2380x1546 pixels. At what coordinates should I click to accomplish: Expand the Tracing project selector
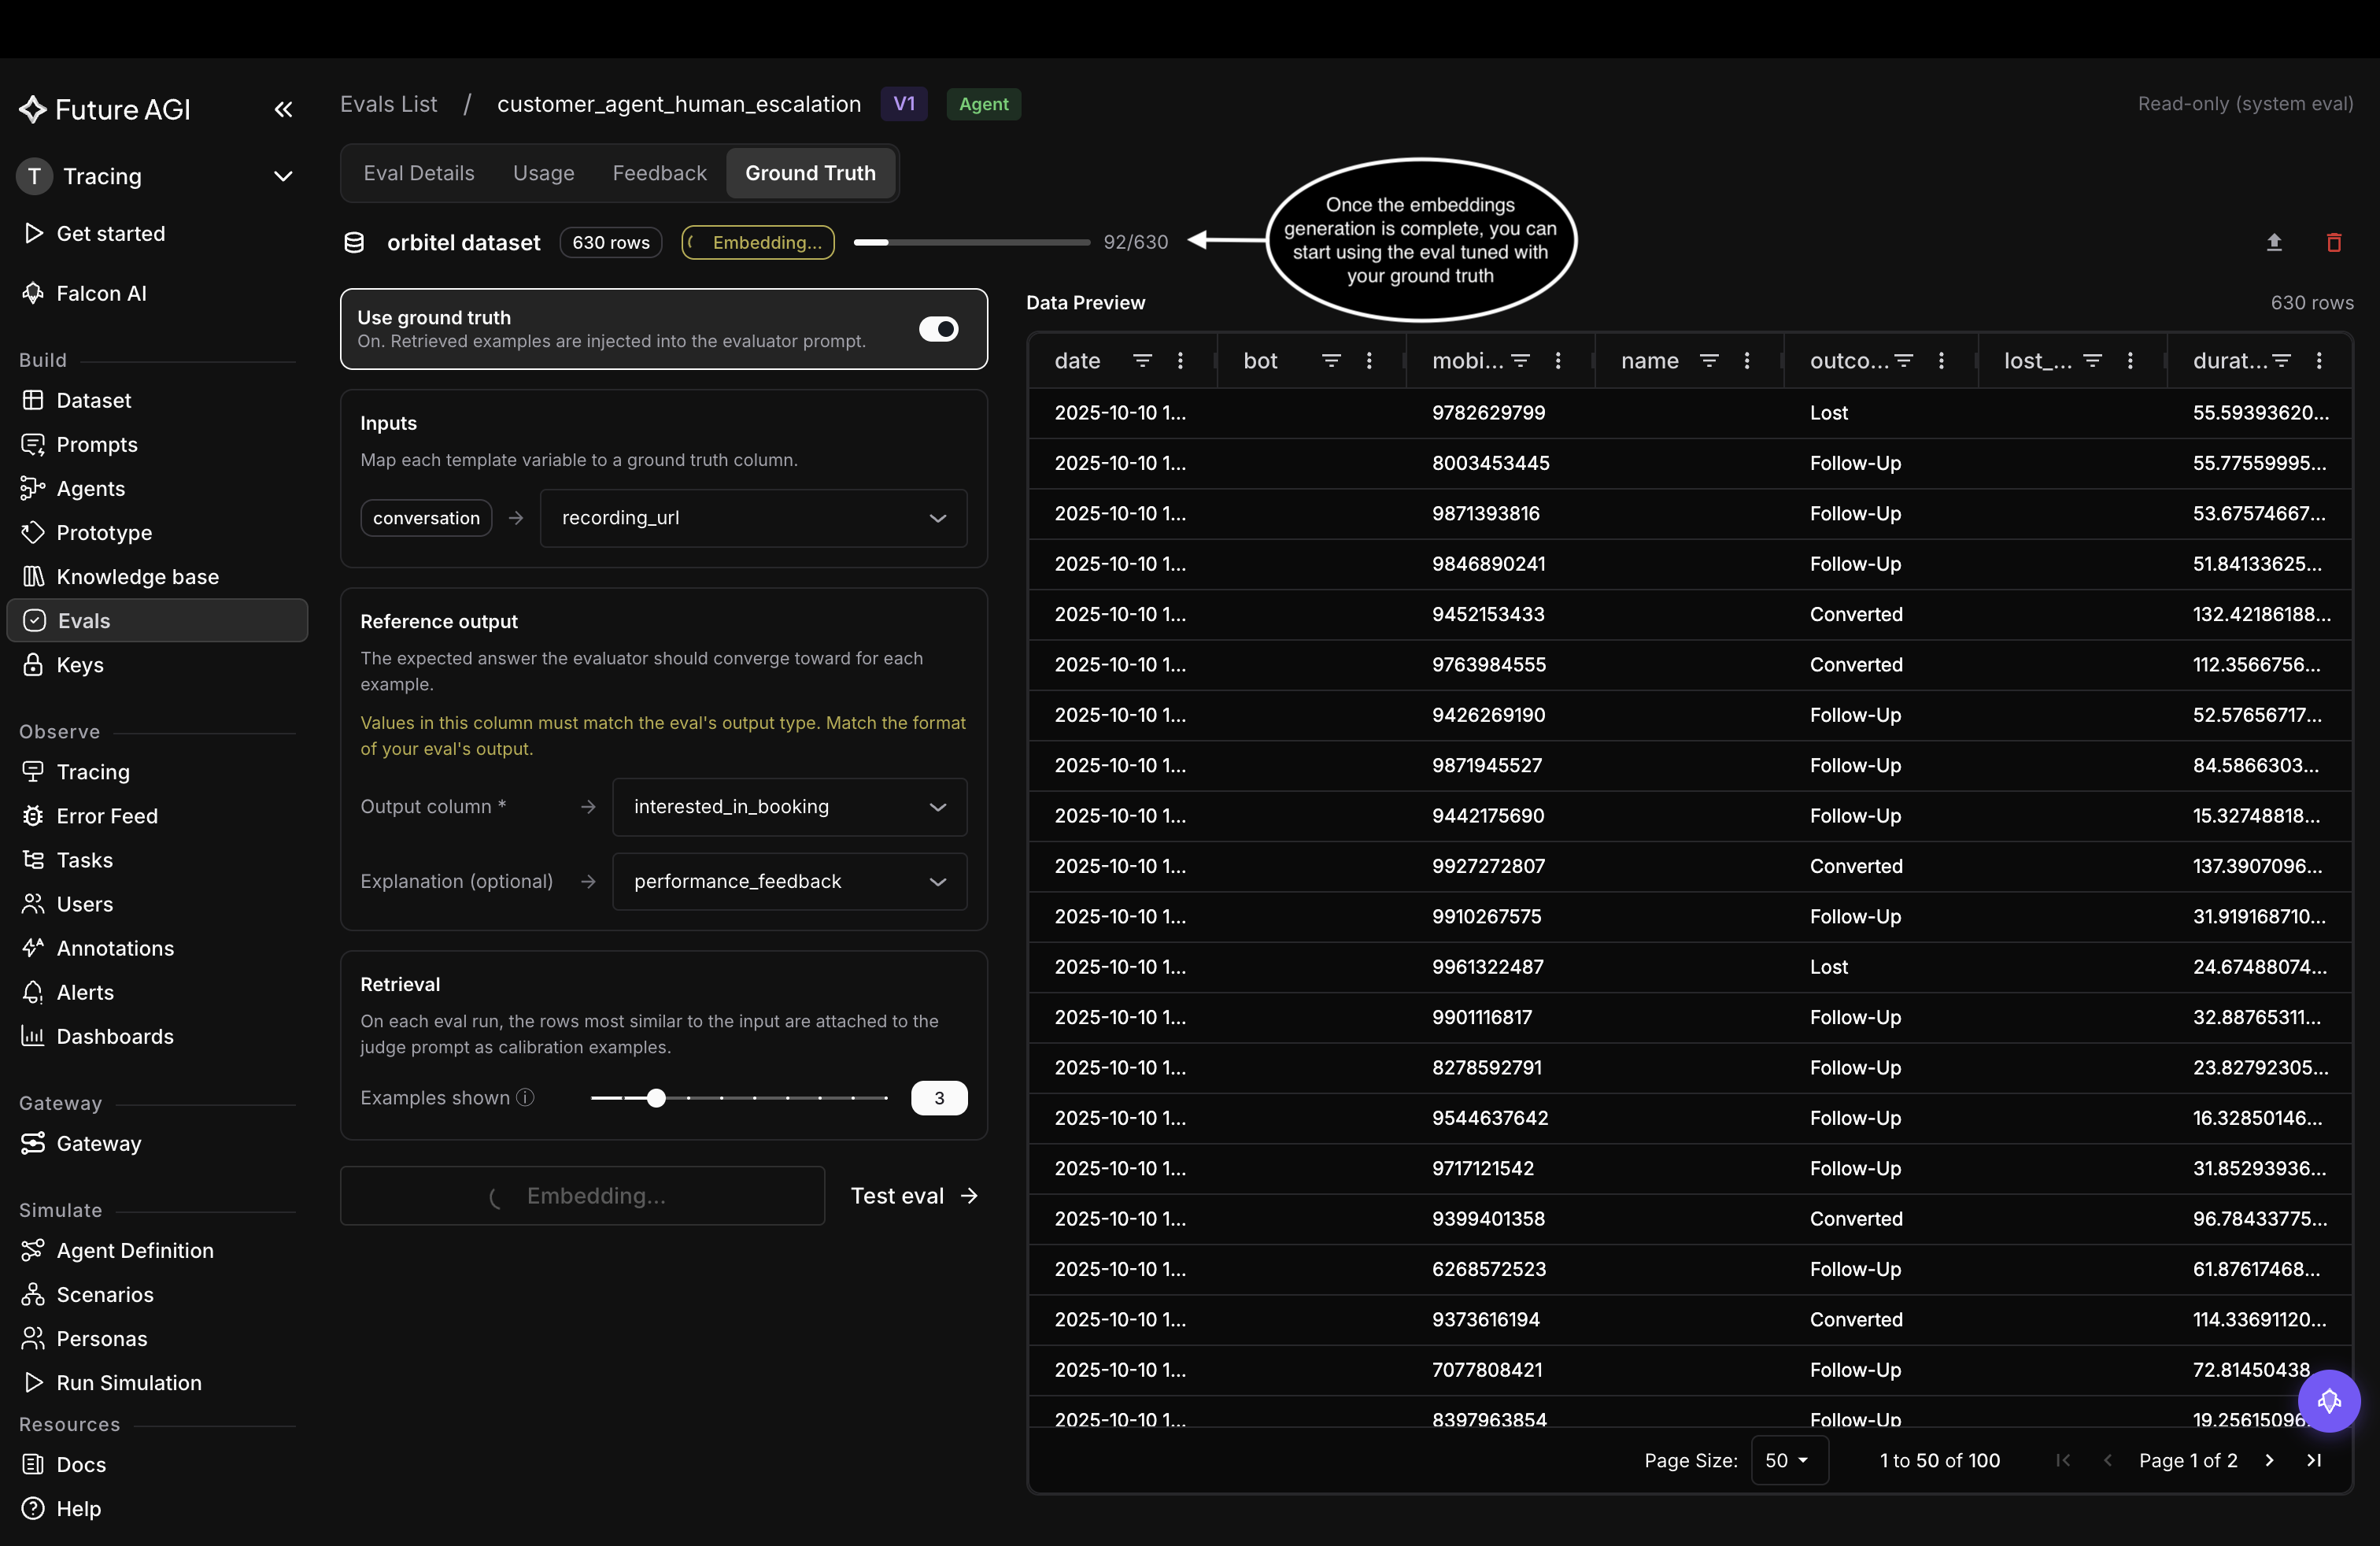click(x=157, y=176)
